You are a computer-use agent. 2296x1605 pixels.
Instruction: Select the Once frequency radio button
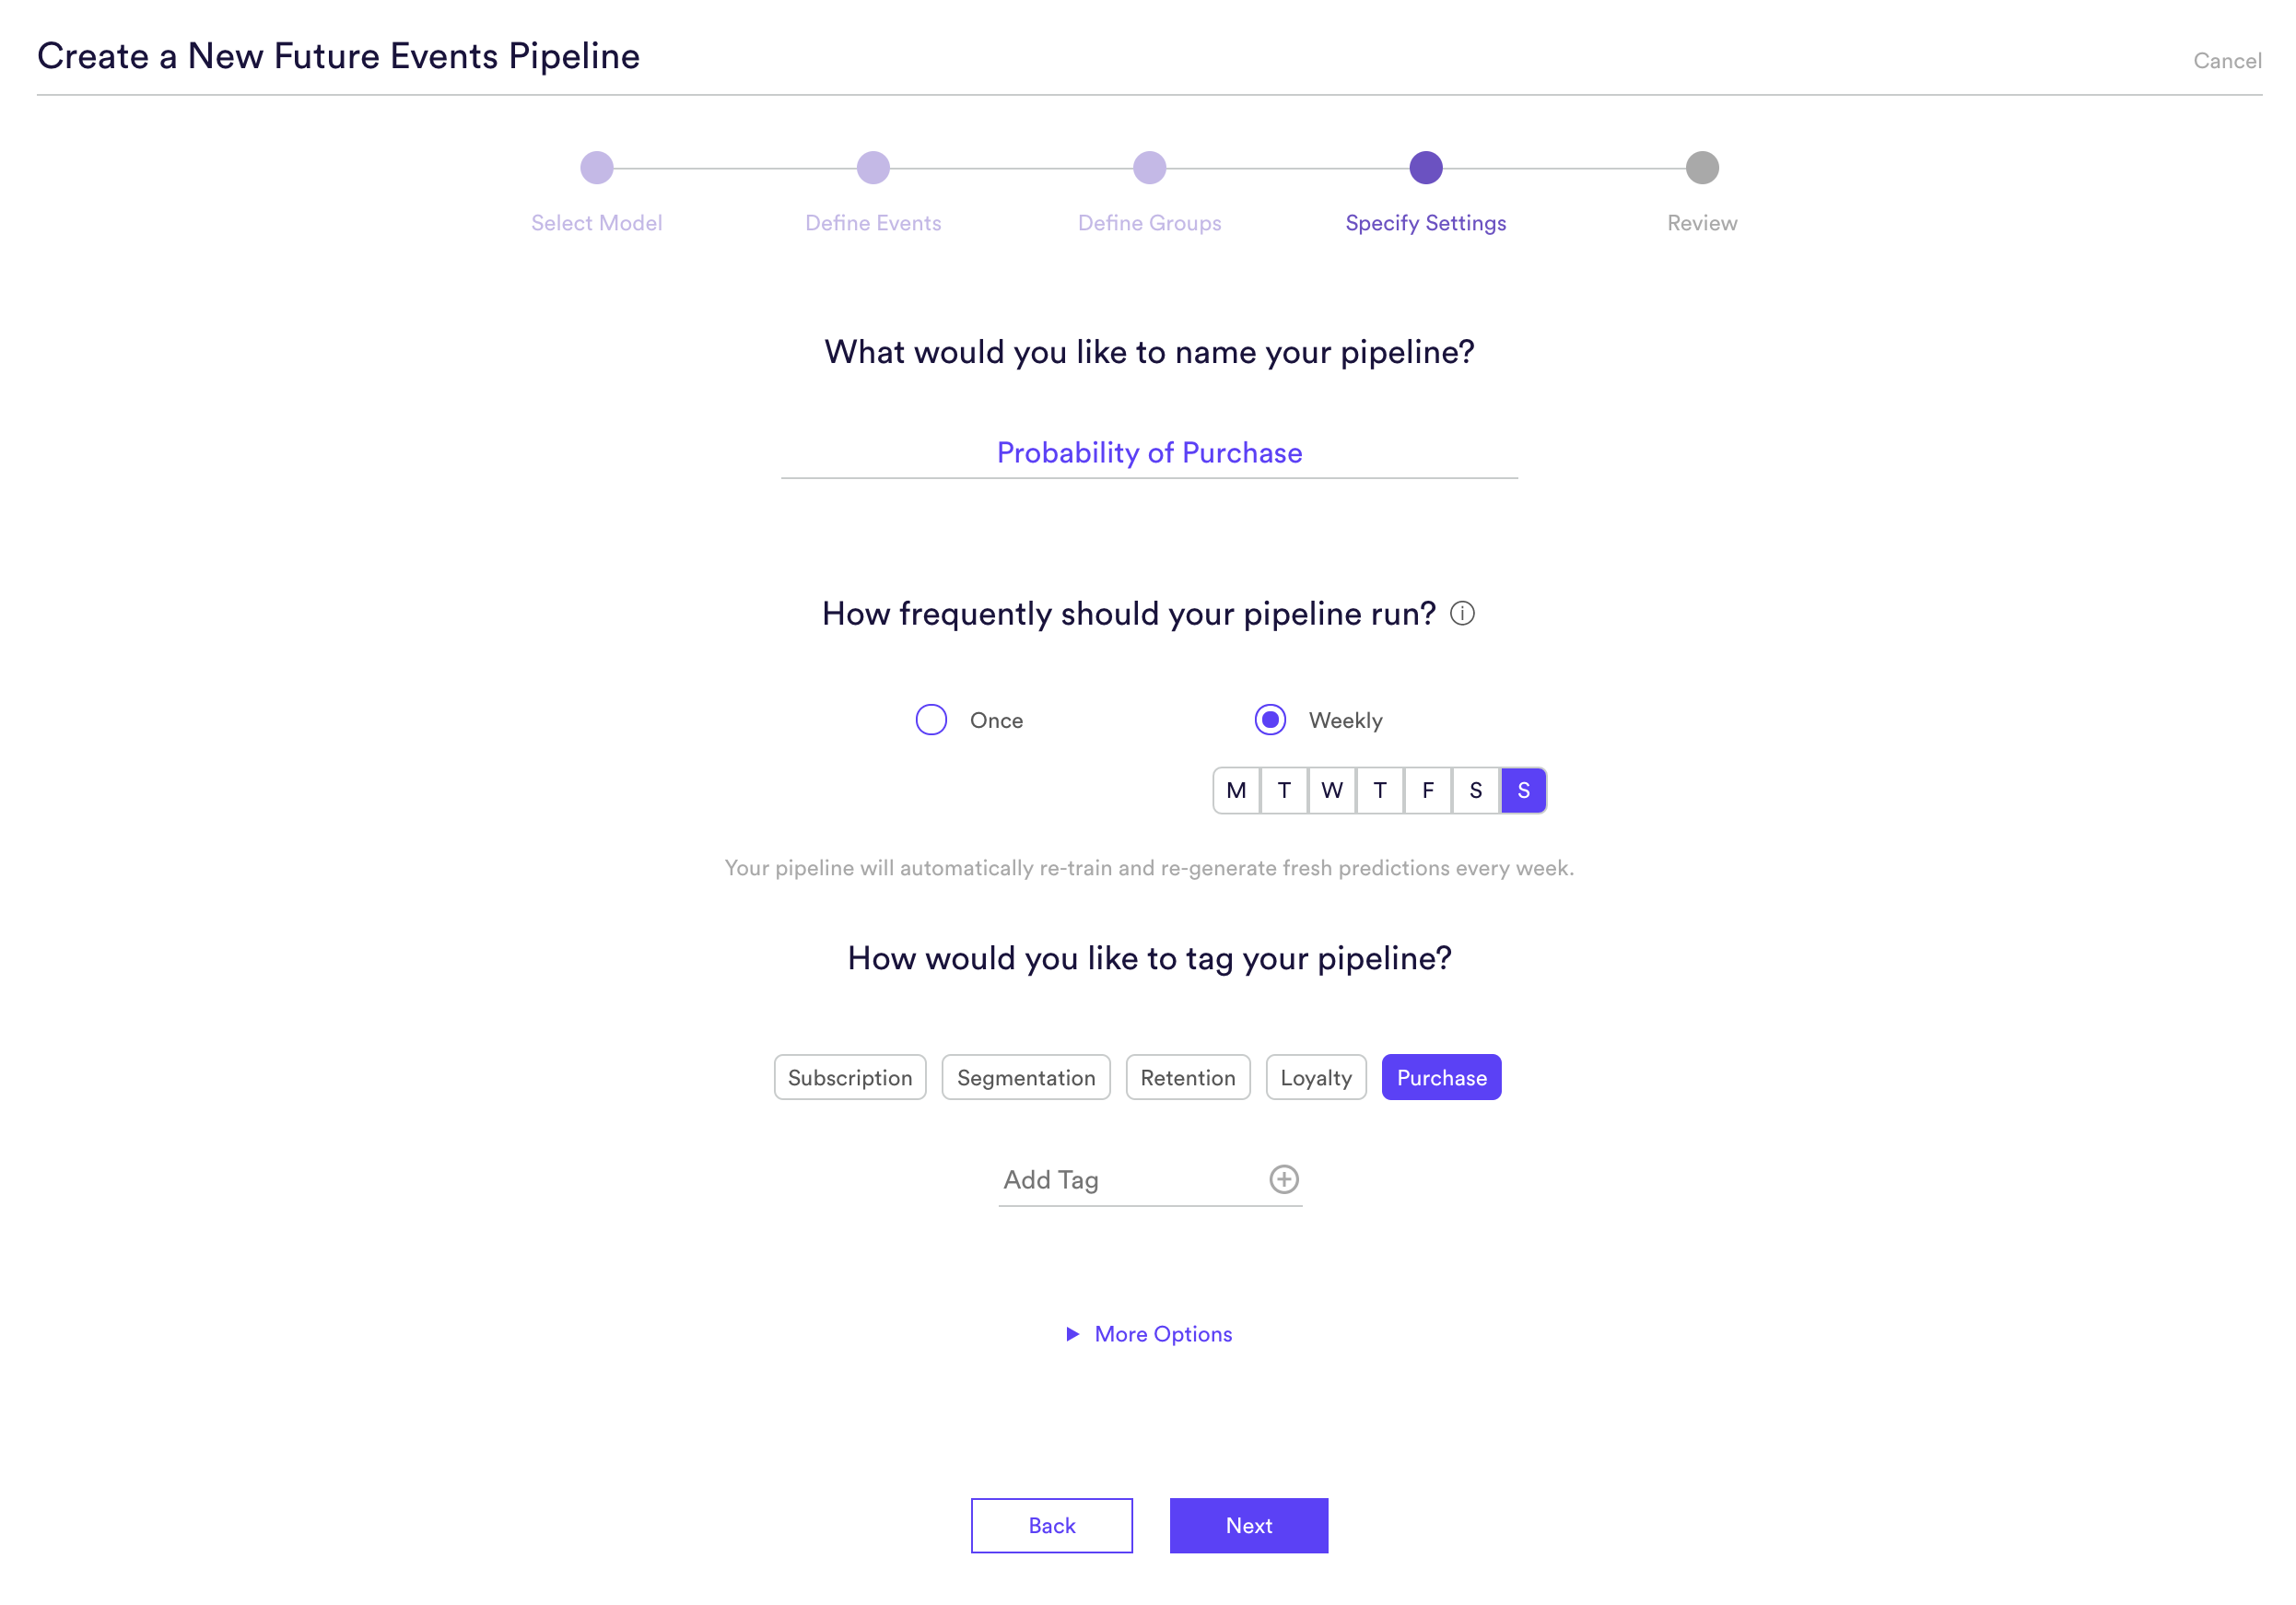(x=931, y=720)
